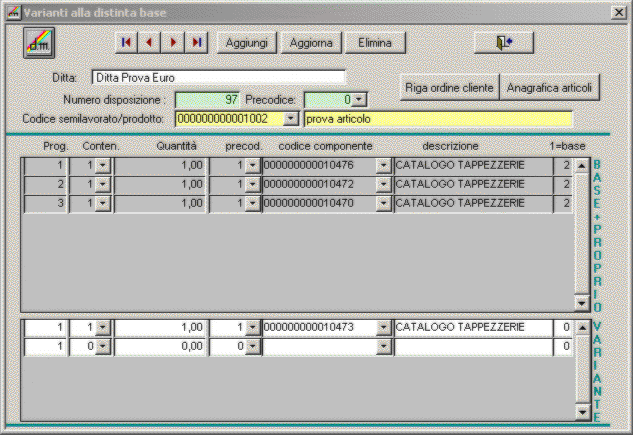The height and width of the screenshot is (435, 633).
Task: Open Conten. dropdown of empty variante row
Action: coord(103,346)
